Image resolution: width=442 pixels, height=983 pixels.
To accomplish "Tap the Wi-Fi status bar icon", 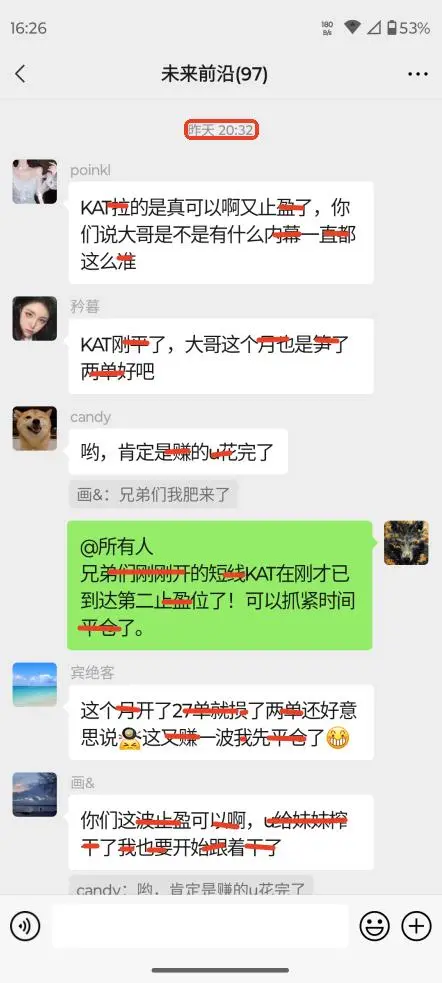I will coord(352,28).
